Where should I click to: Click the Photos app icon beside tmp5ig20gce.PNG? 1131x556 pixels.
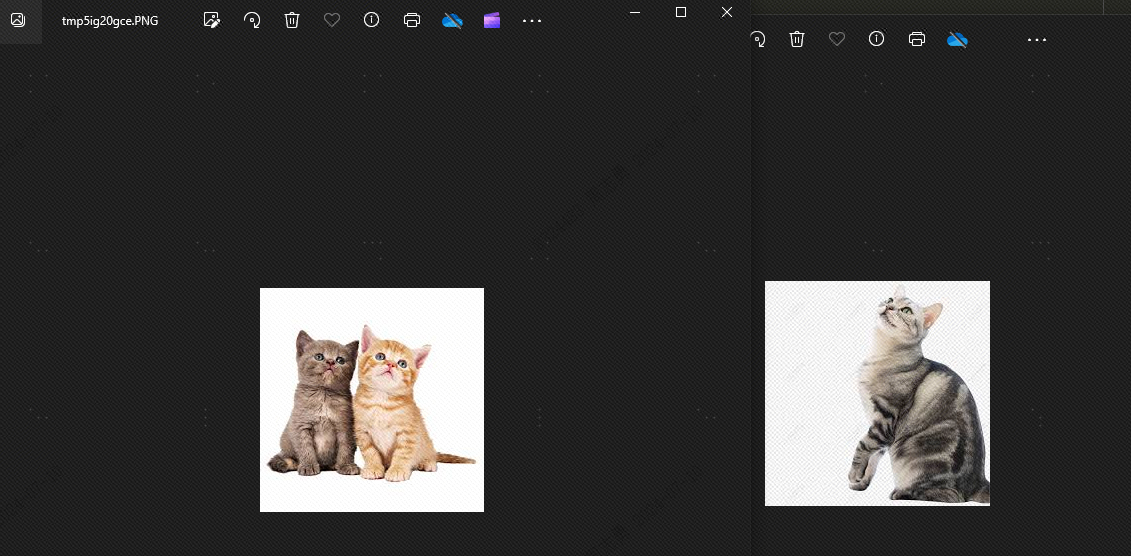[x=18, y=20]
